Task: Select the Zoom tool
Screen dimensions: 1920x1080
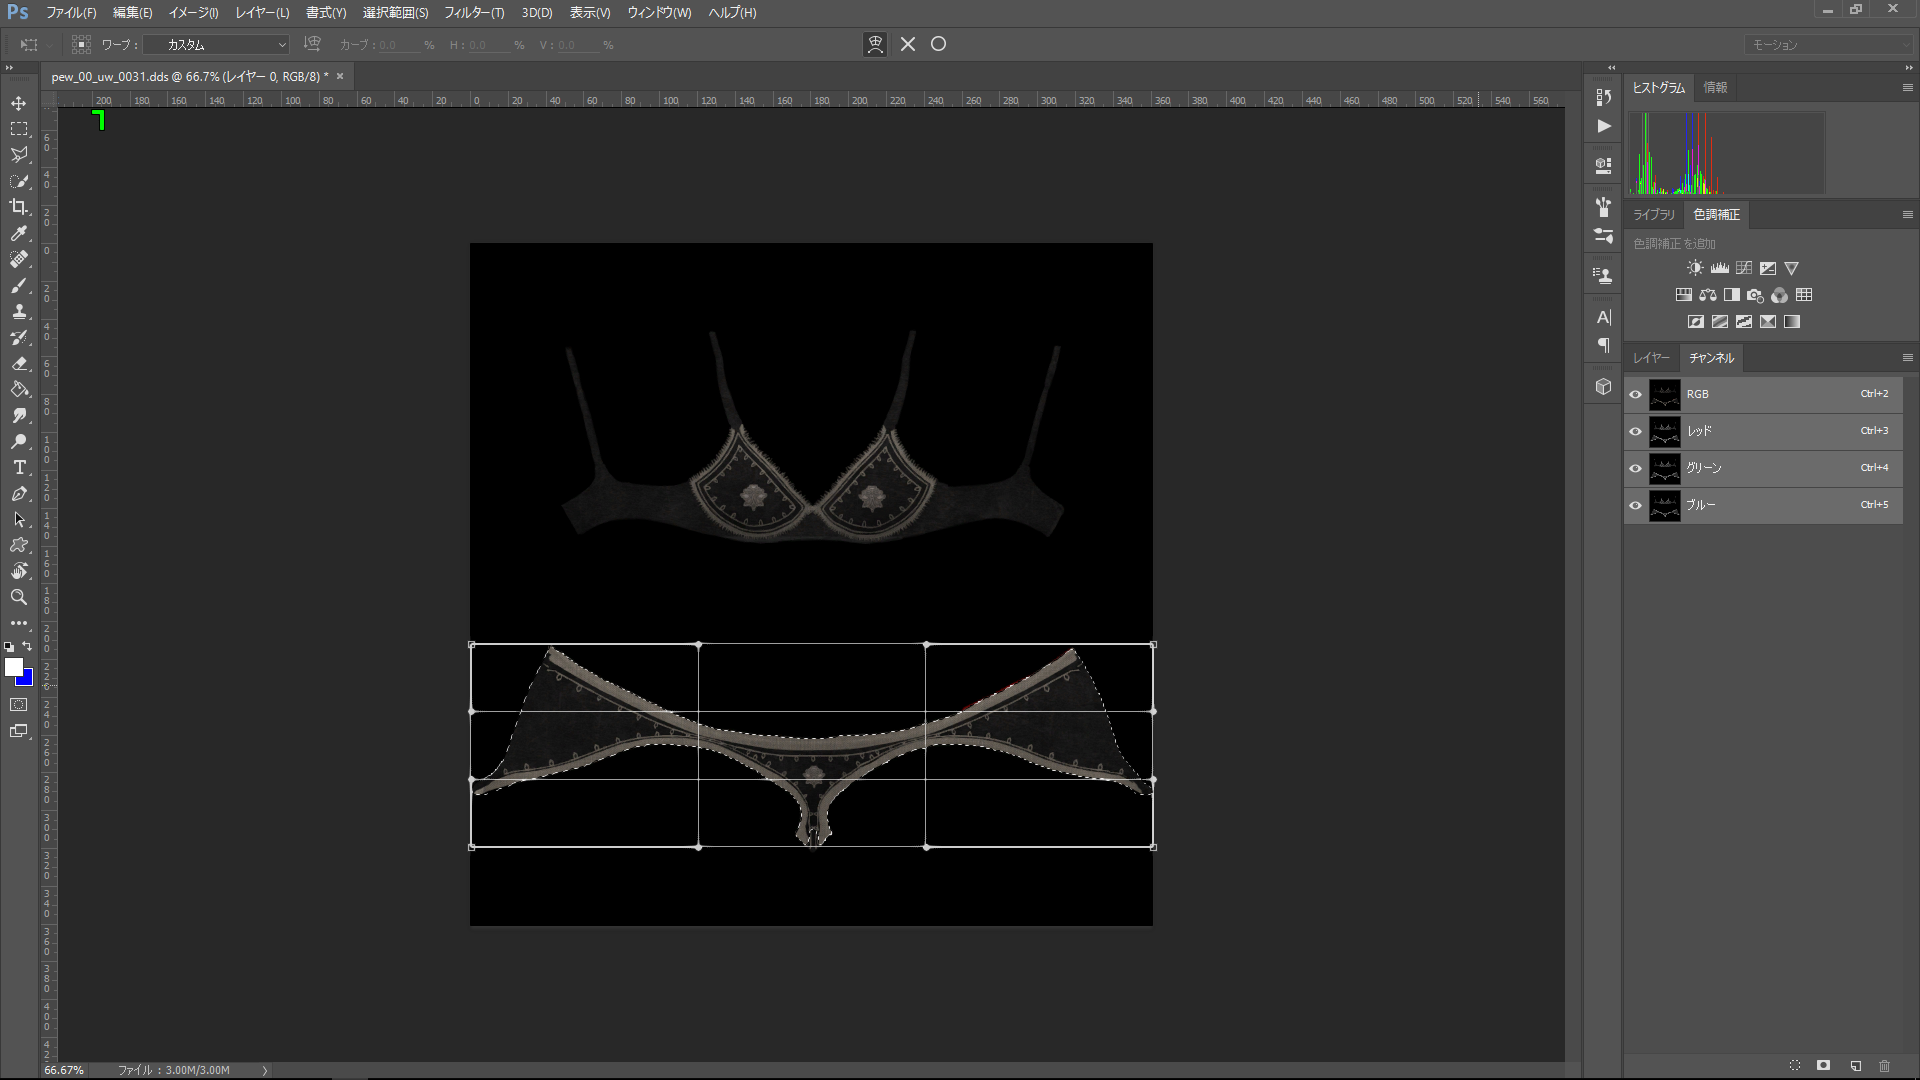Action: [19, 597]
